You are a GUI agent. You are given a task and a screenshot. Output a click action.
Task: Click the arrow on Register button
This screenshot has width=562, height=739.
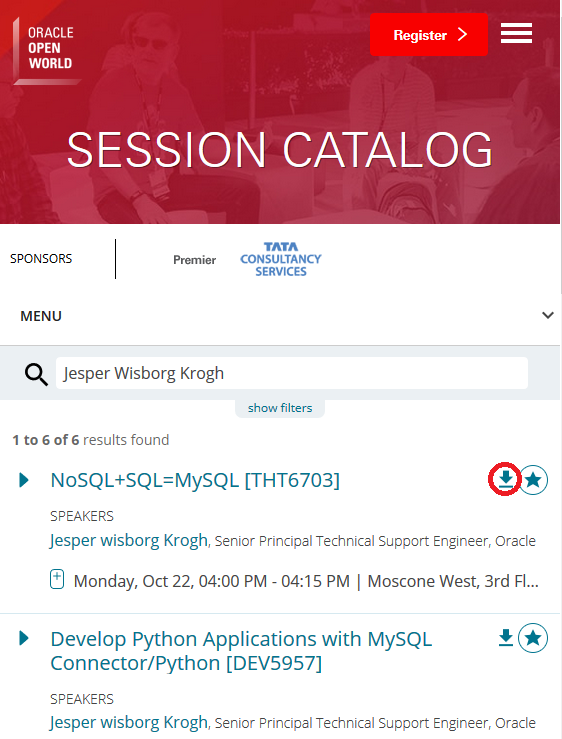[x=463, y=34]
